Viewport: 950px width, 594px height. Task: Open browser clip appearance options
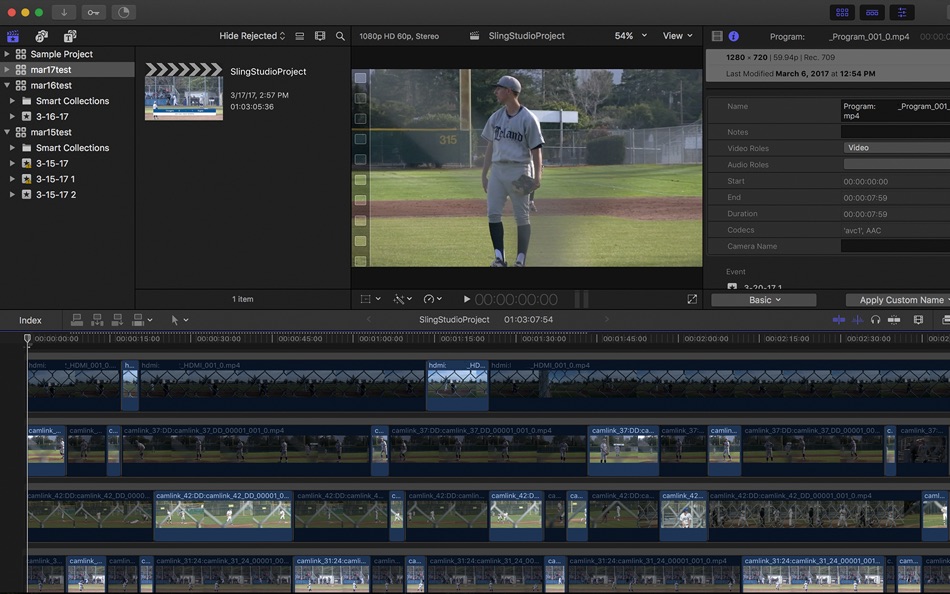(x=299, y=36)
